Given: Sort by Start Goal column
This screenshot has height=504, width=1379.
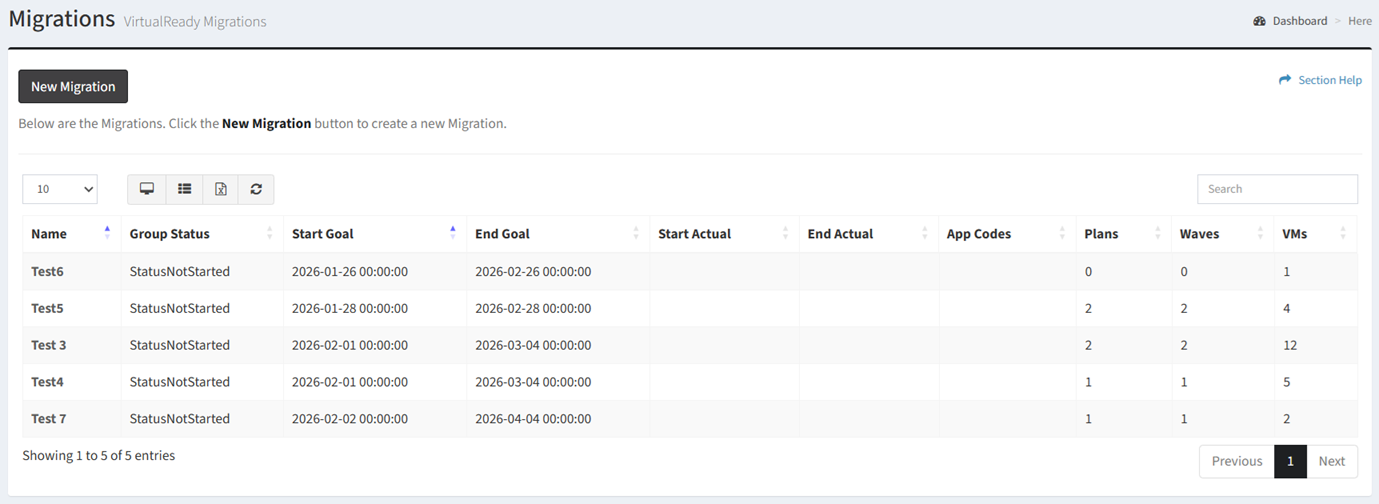Looking at the screenshot, I should point(375,234).
